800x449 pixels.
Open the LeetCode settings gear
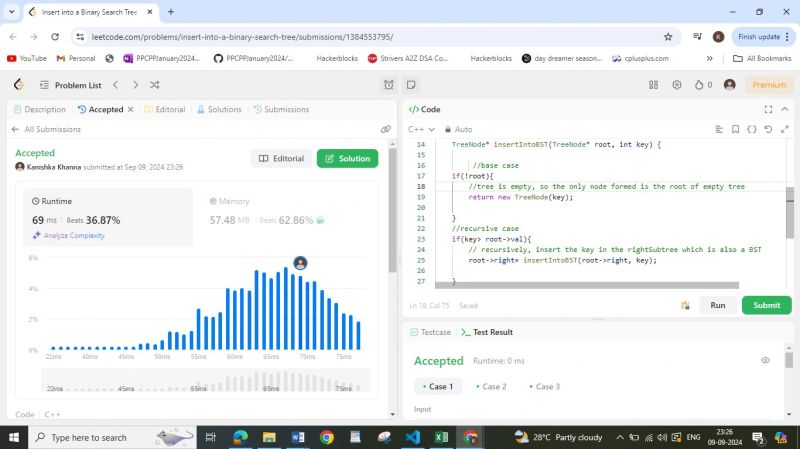[x=677, y=85]
